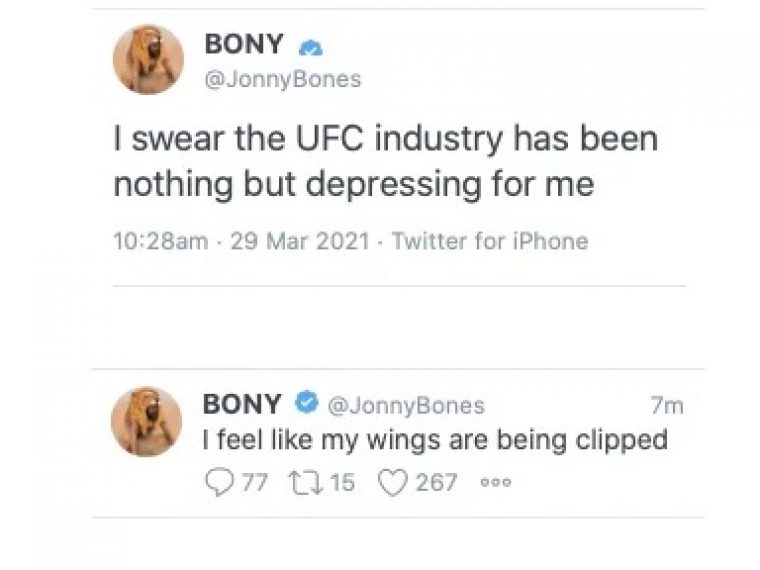Screen dimensions: 760x570
Task: Open the top tweet profile avatar
Action: coord(148,60)
